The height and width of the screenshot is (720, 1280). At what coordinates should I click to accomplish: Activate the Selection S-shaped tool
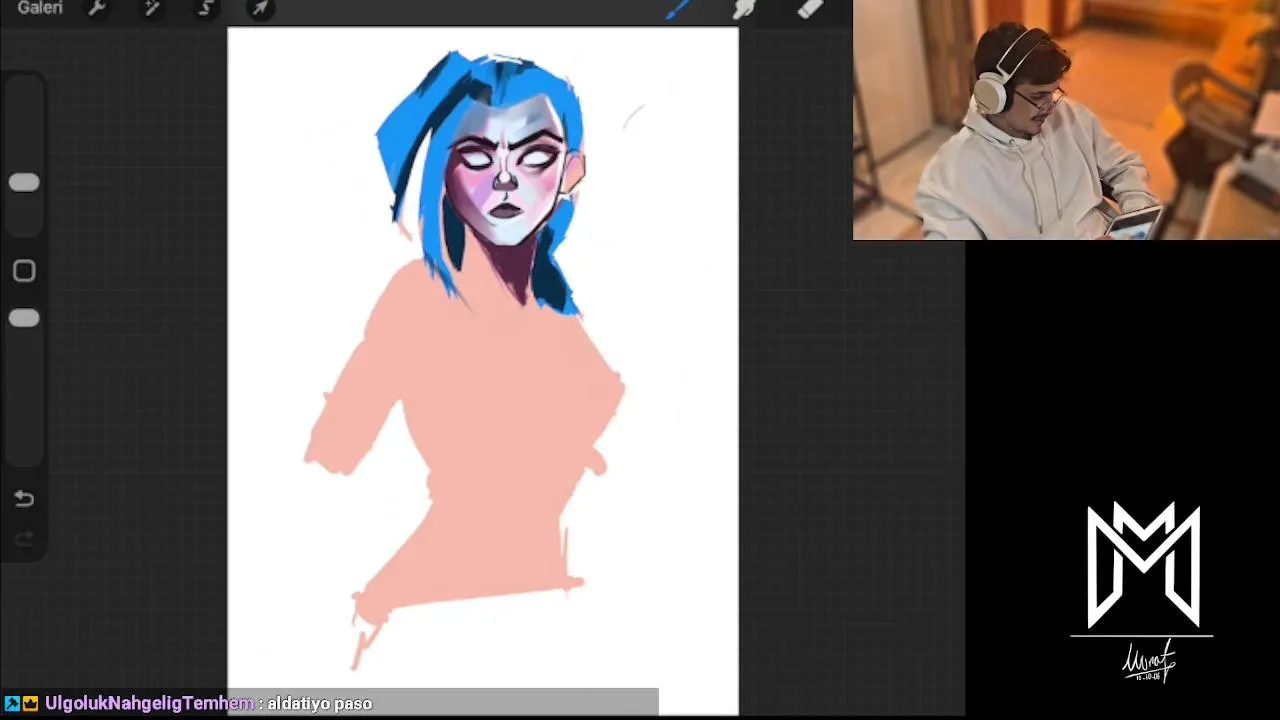click(206, 8)
